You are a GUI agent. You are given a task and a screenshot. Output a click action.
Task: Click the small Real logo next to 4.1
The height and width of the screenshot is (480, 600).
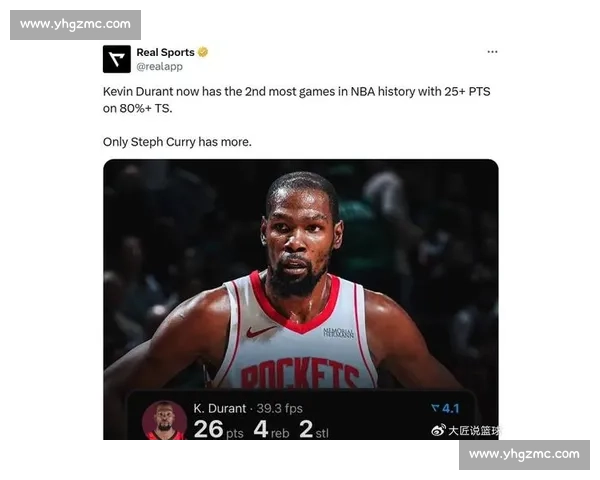pos(435,408)
